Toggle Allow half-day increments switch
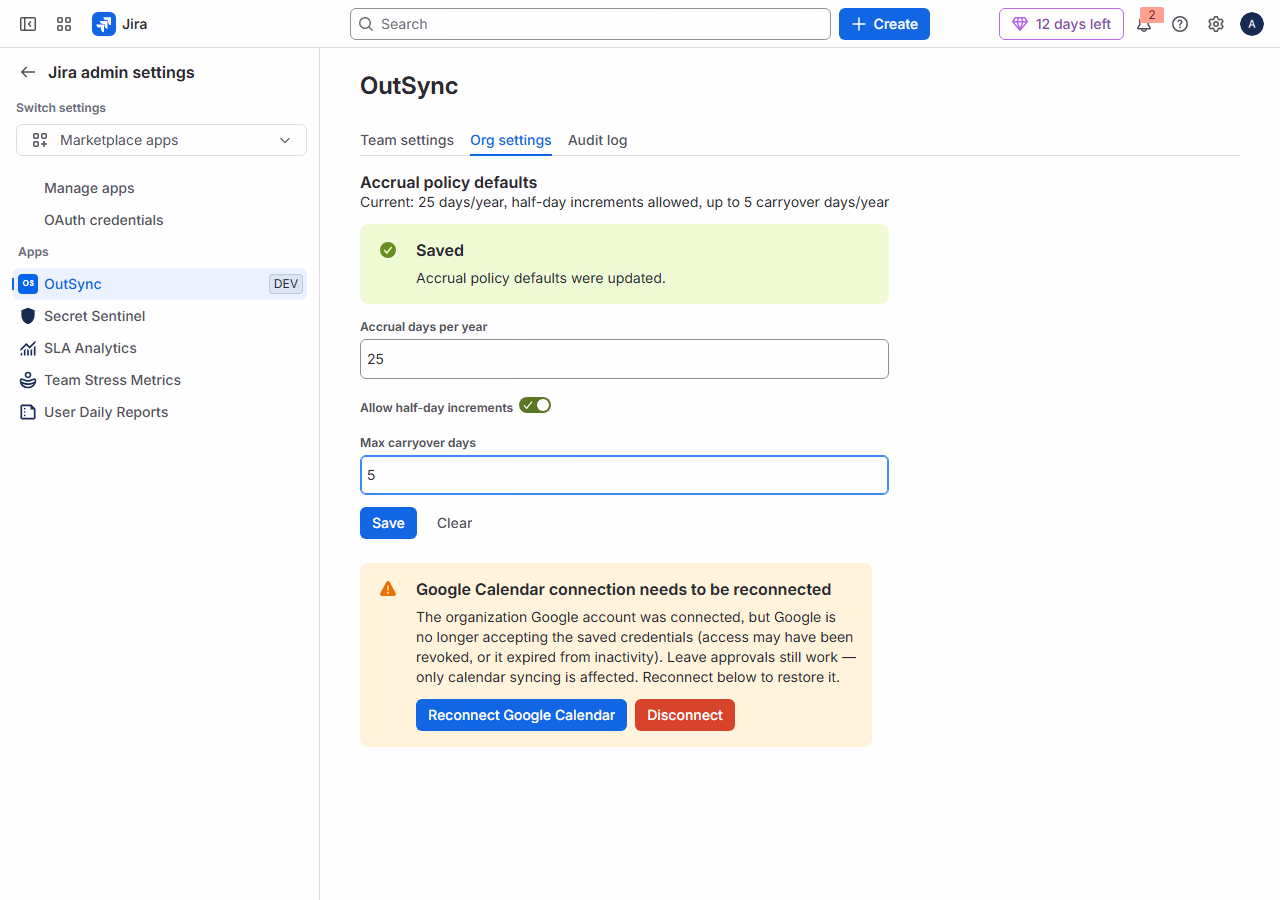The width and height of the screenshot is (1280, 900). tap(535, 405)
